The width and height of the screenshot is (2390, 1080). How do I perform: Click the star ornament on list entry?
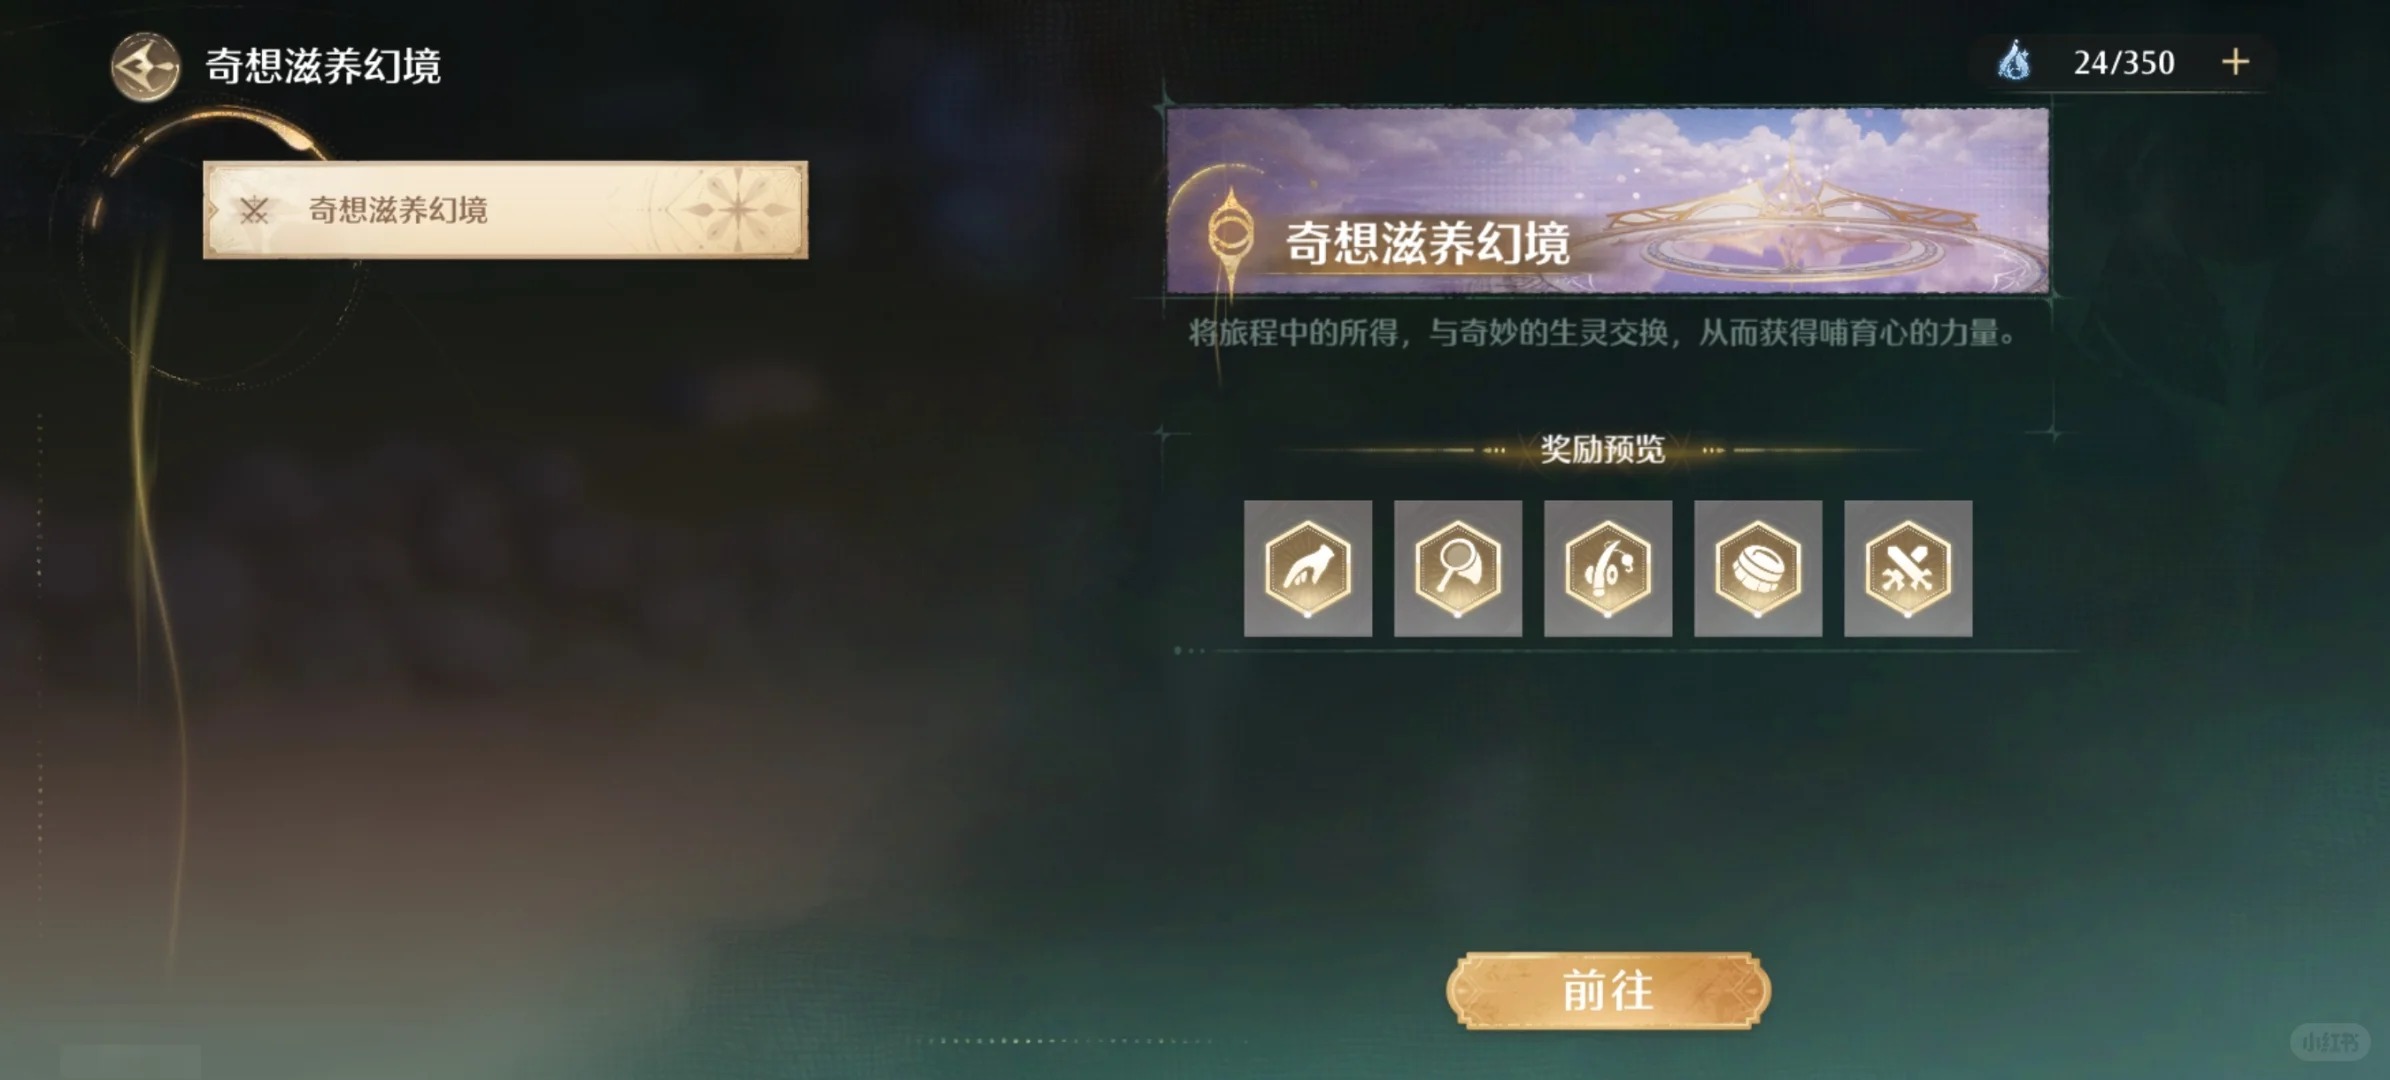coord(738,209)
